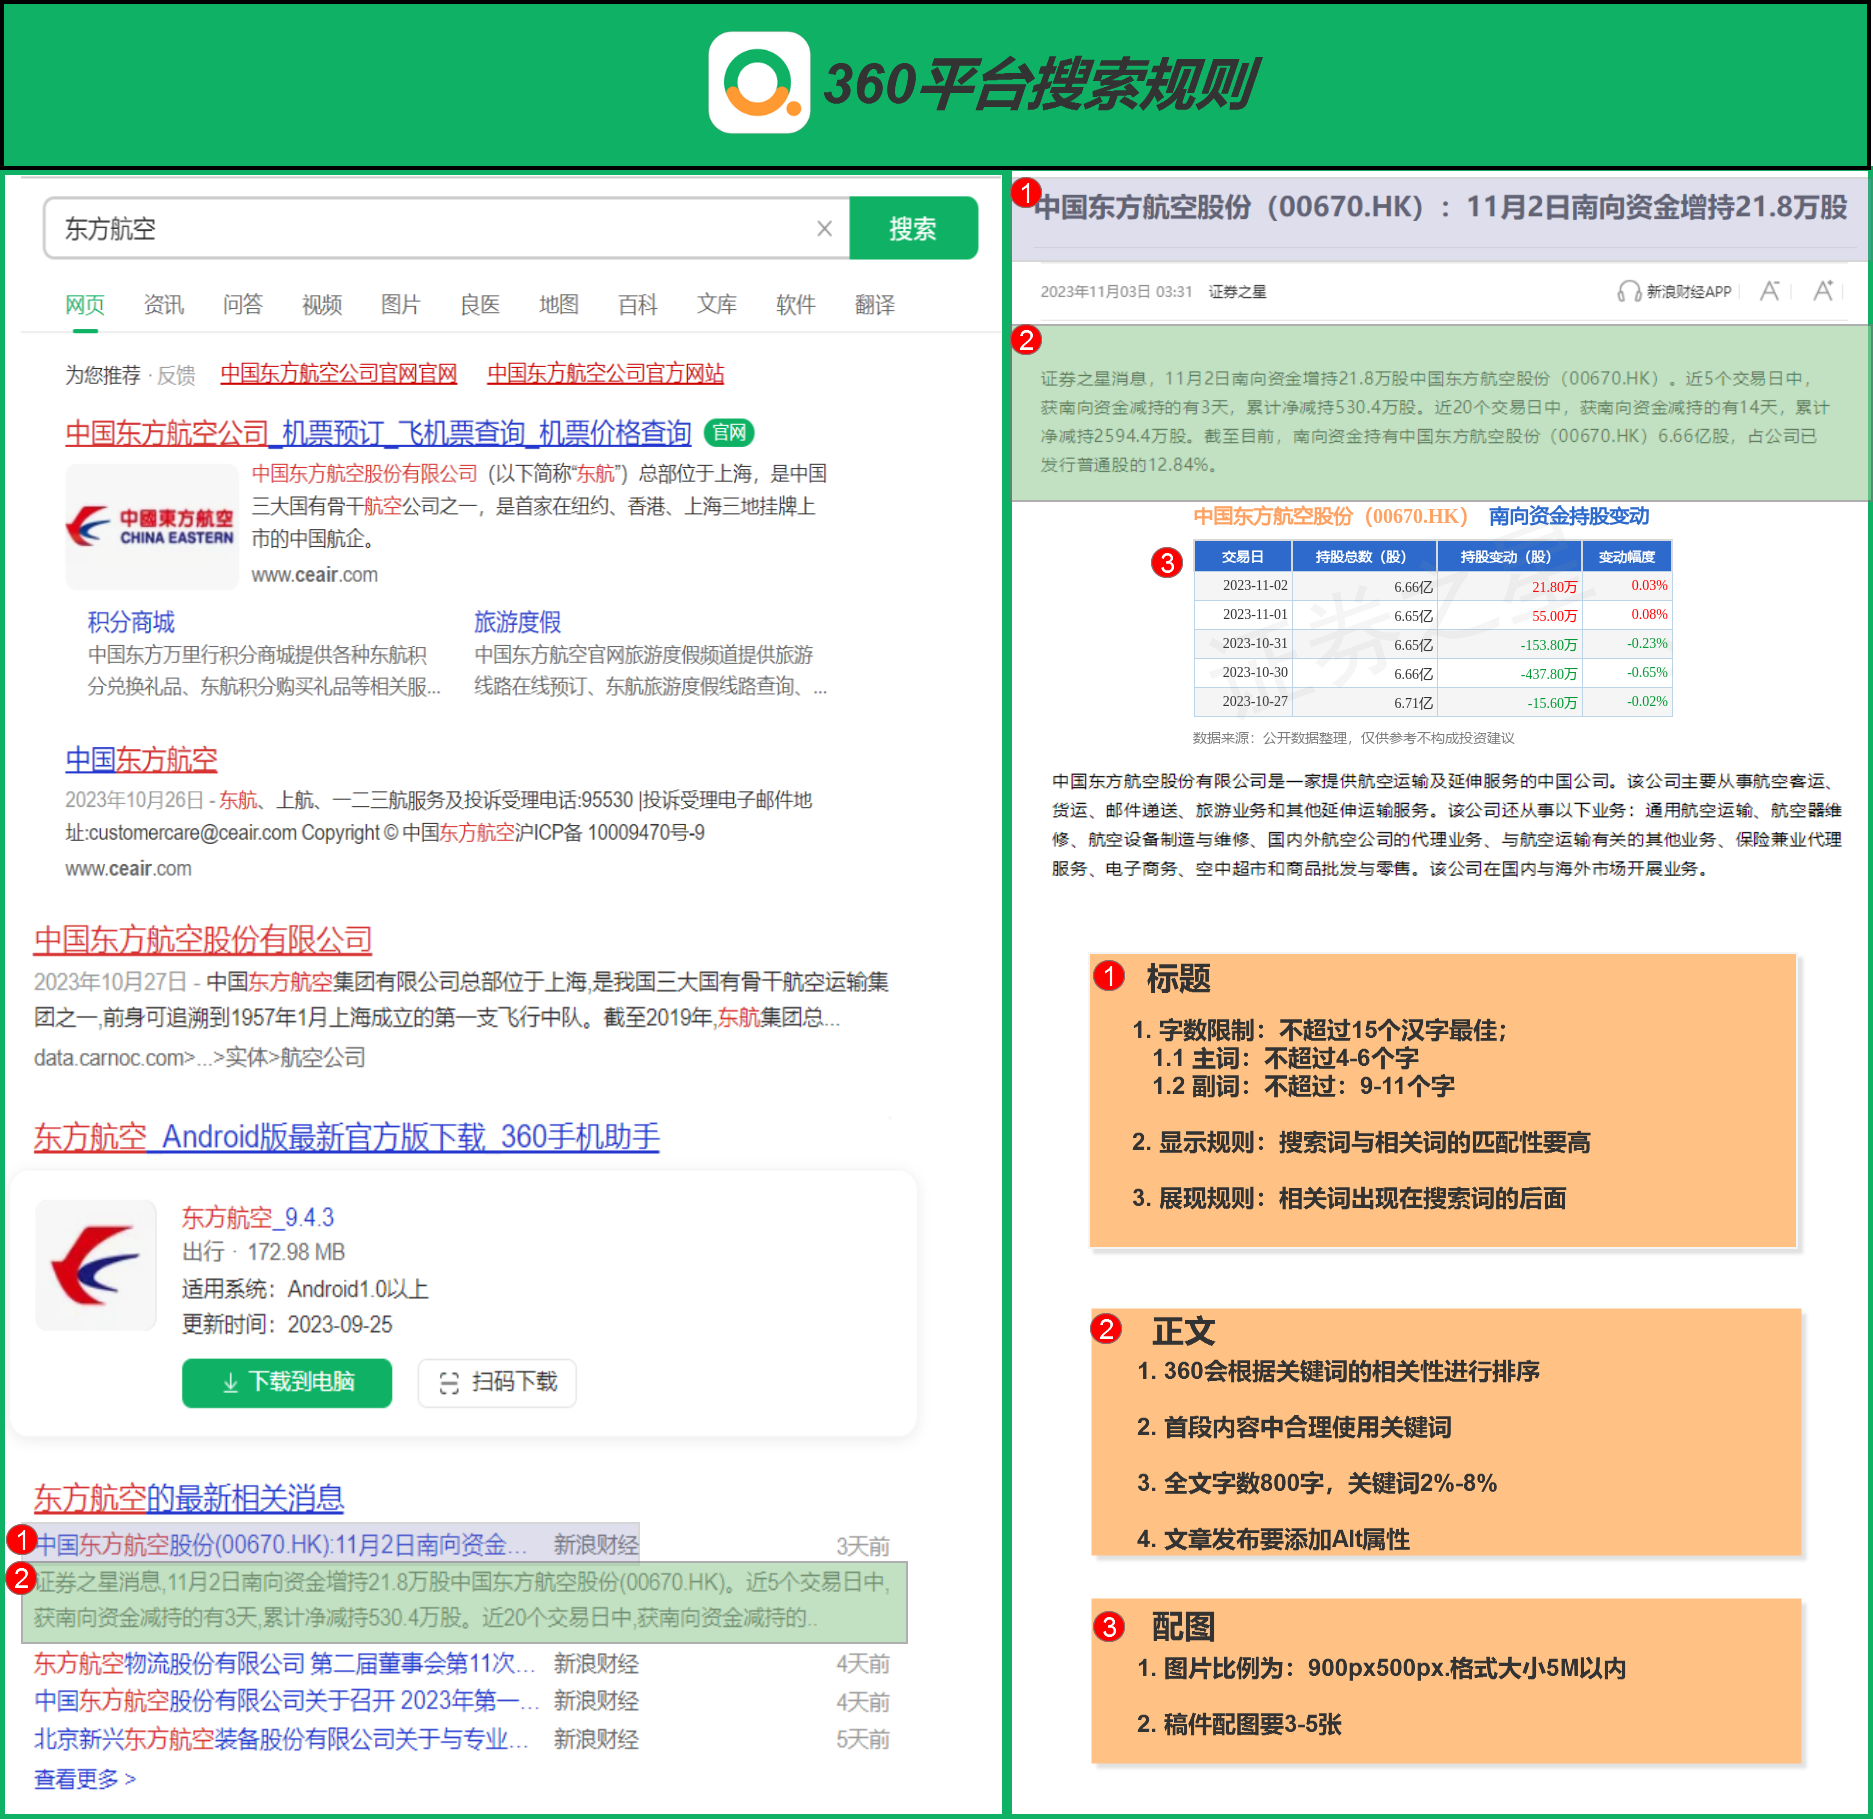Screen dimensions: 1873x1819
Task: Click the 东方航空 app icon thumbnail
Action: [96, 1265]
